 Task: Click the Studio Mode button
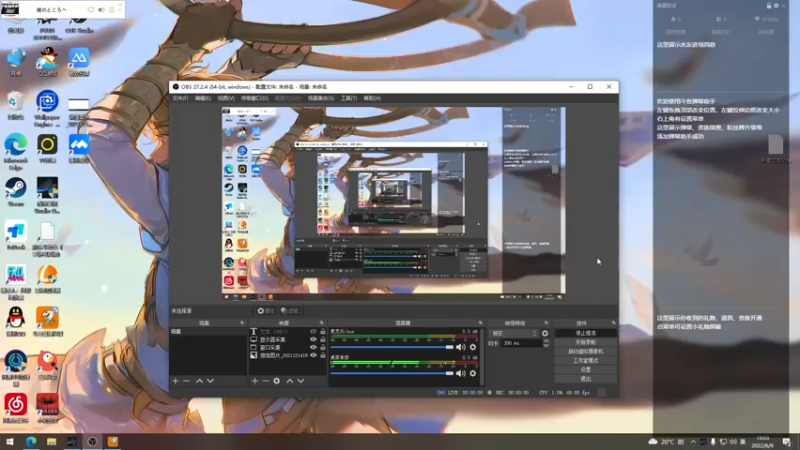[585, 361]
